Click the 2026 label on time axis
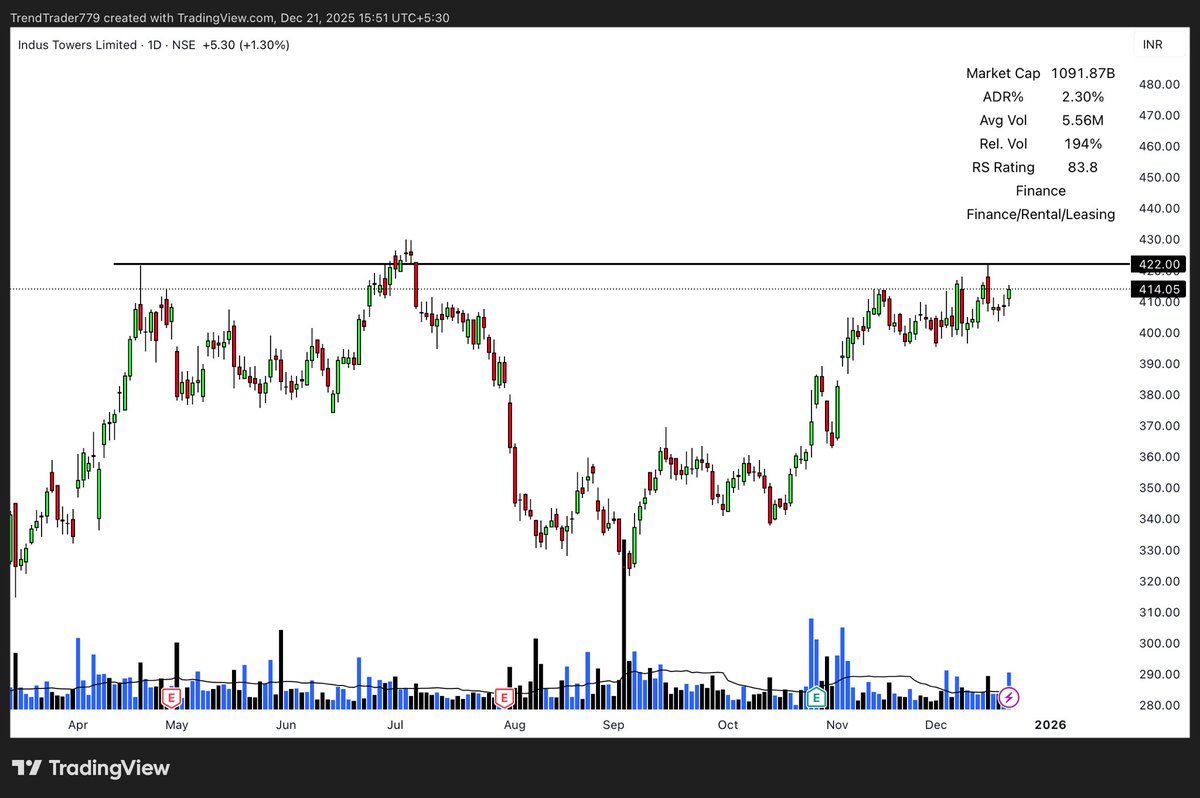The width and height of the screenshot is (1200, 798). [1051, 724]
